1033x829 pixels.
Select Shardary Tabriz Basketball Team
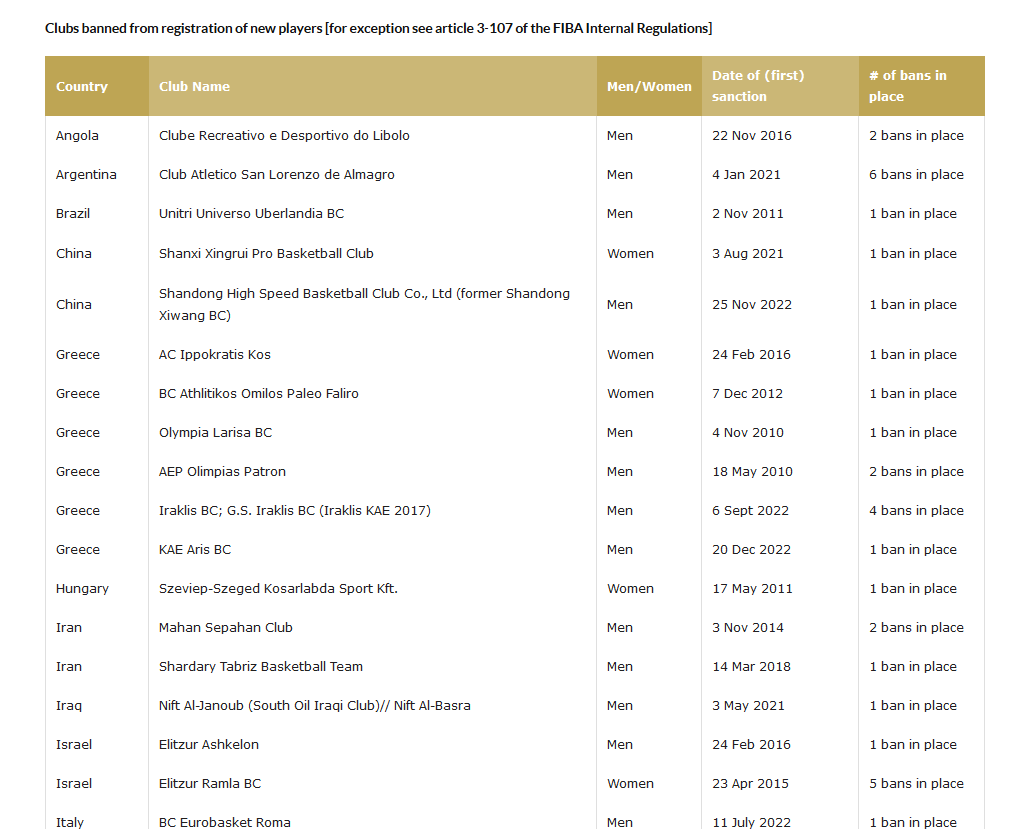coord(261,666)
